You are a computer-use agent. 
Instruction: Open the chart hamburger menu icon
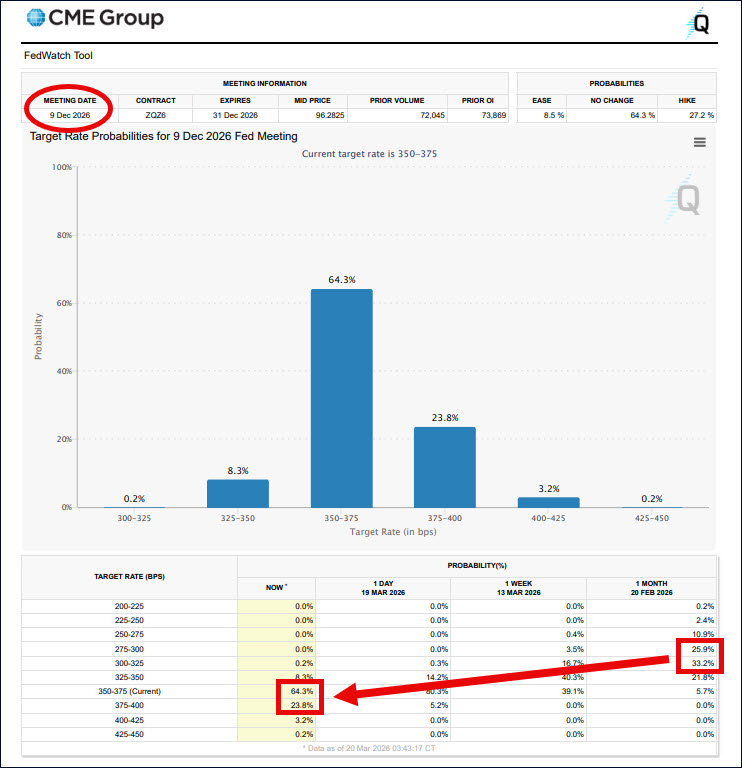(x=700, y=142)
